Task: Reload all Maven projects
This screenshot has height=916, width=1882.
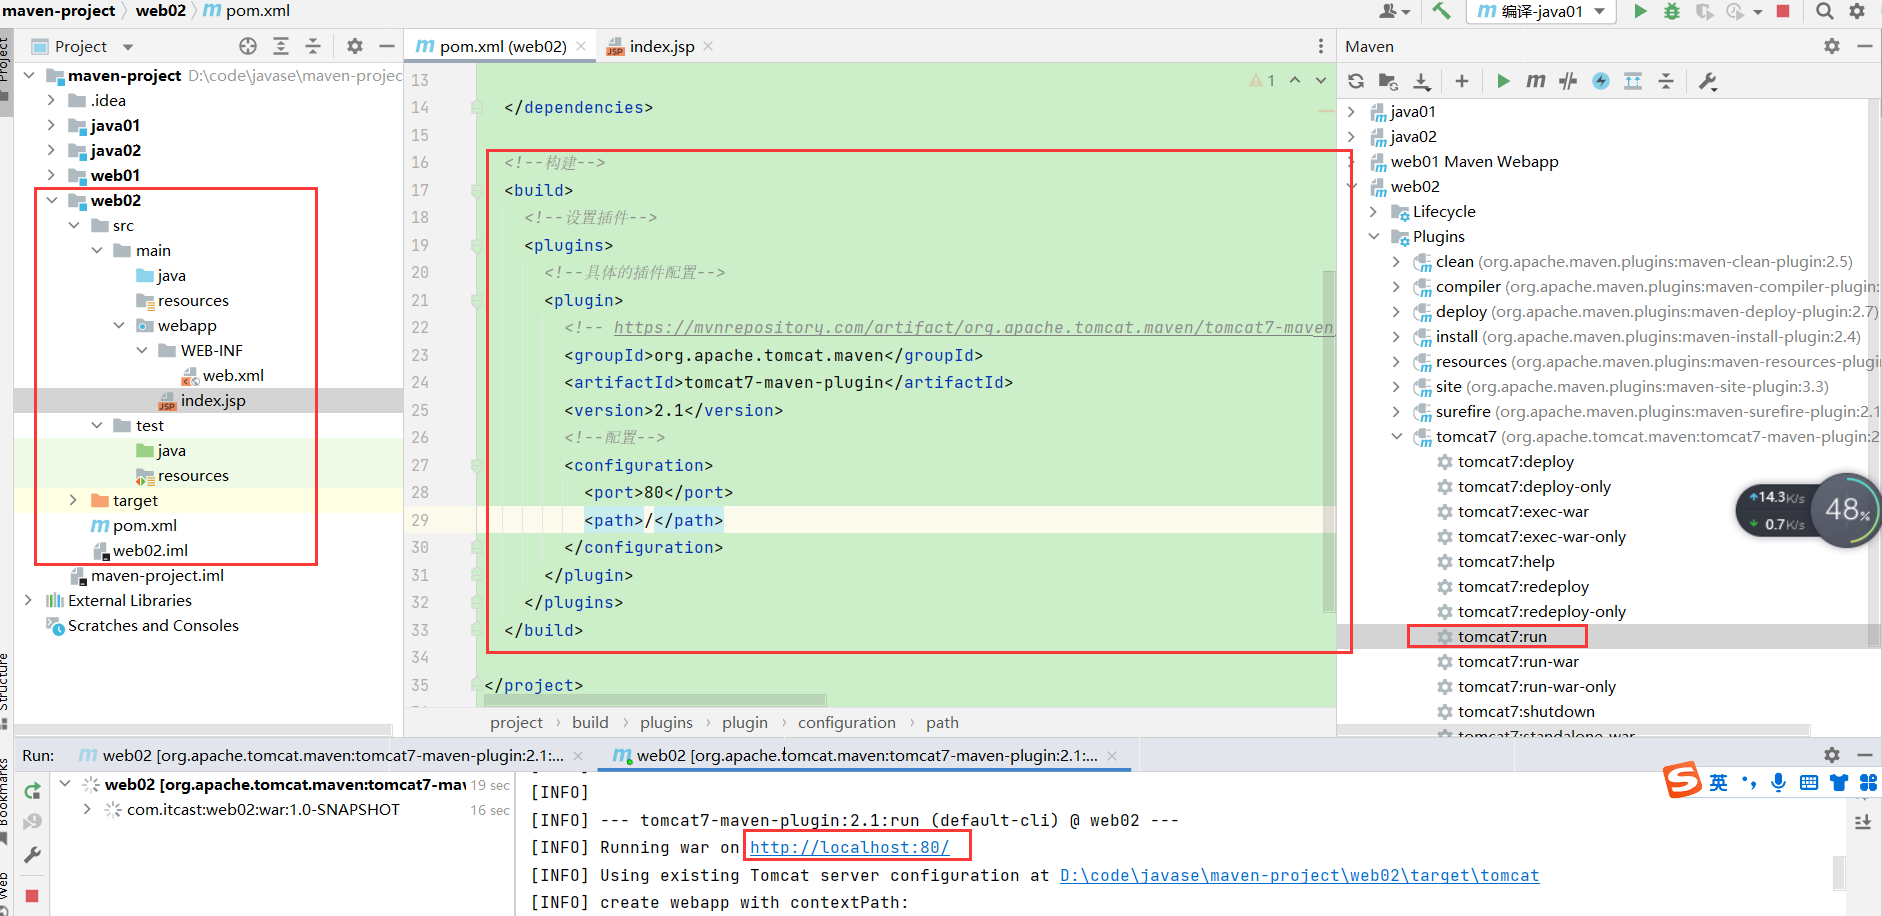Action: click(1356, 81)
